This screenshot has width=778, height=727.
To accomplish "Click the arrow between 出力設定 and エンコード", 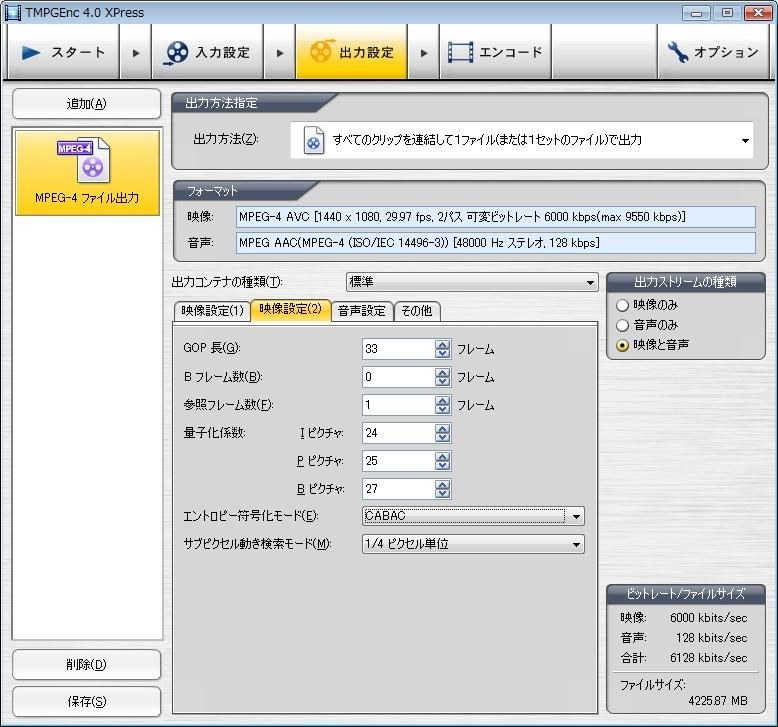I will (424, 53).
